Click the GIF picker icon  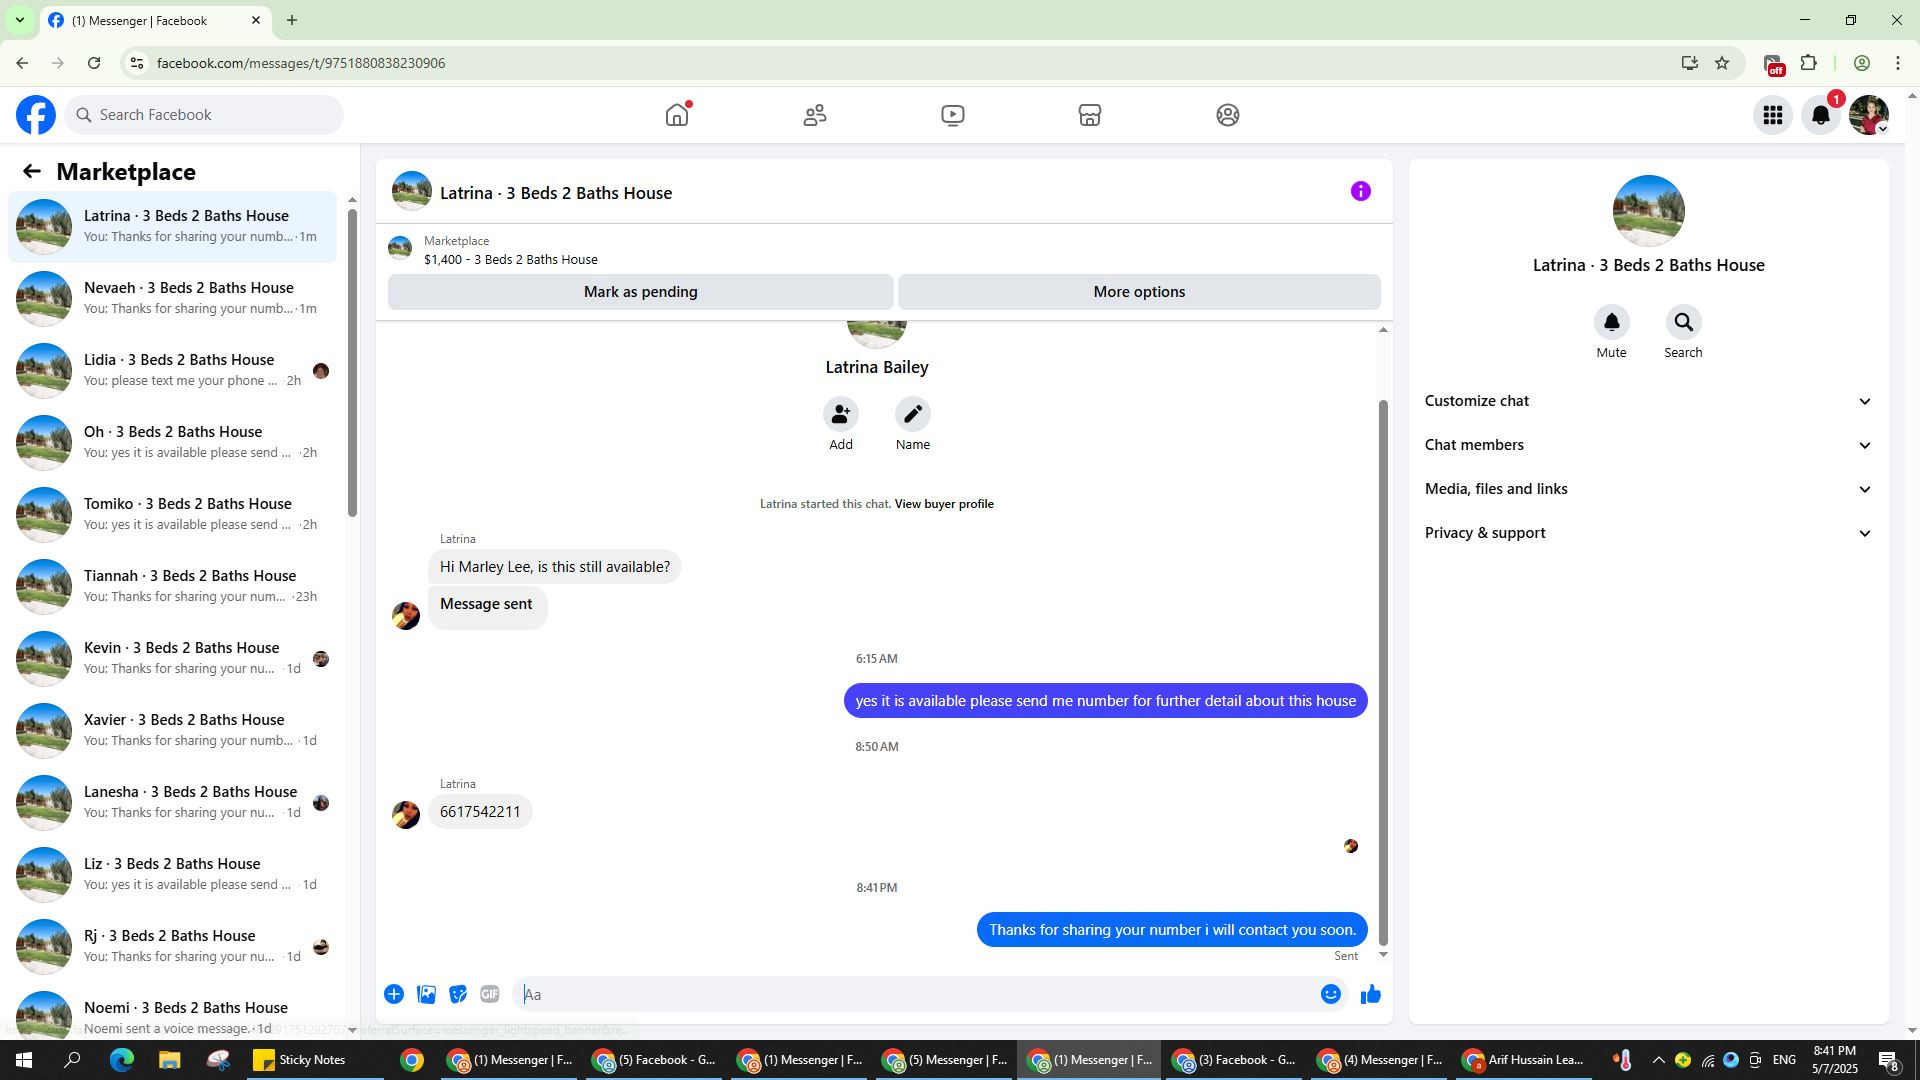489,994
